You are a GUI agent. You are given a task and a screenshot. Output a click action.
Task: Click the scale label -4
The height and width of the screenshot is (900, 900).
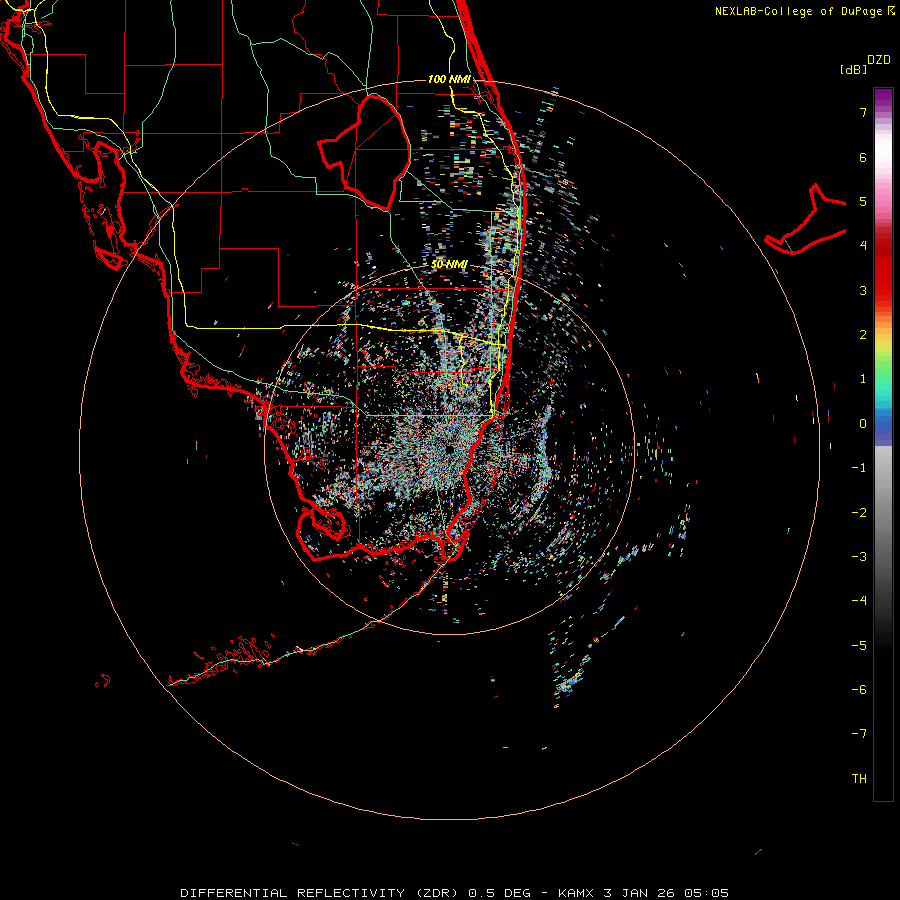859,601
